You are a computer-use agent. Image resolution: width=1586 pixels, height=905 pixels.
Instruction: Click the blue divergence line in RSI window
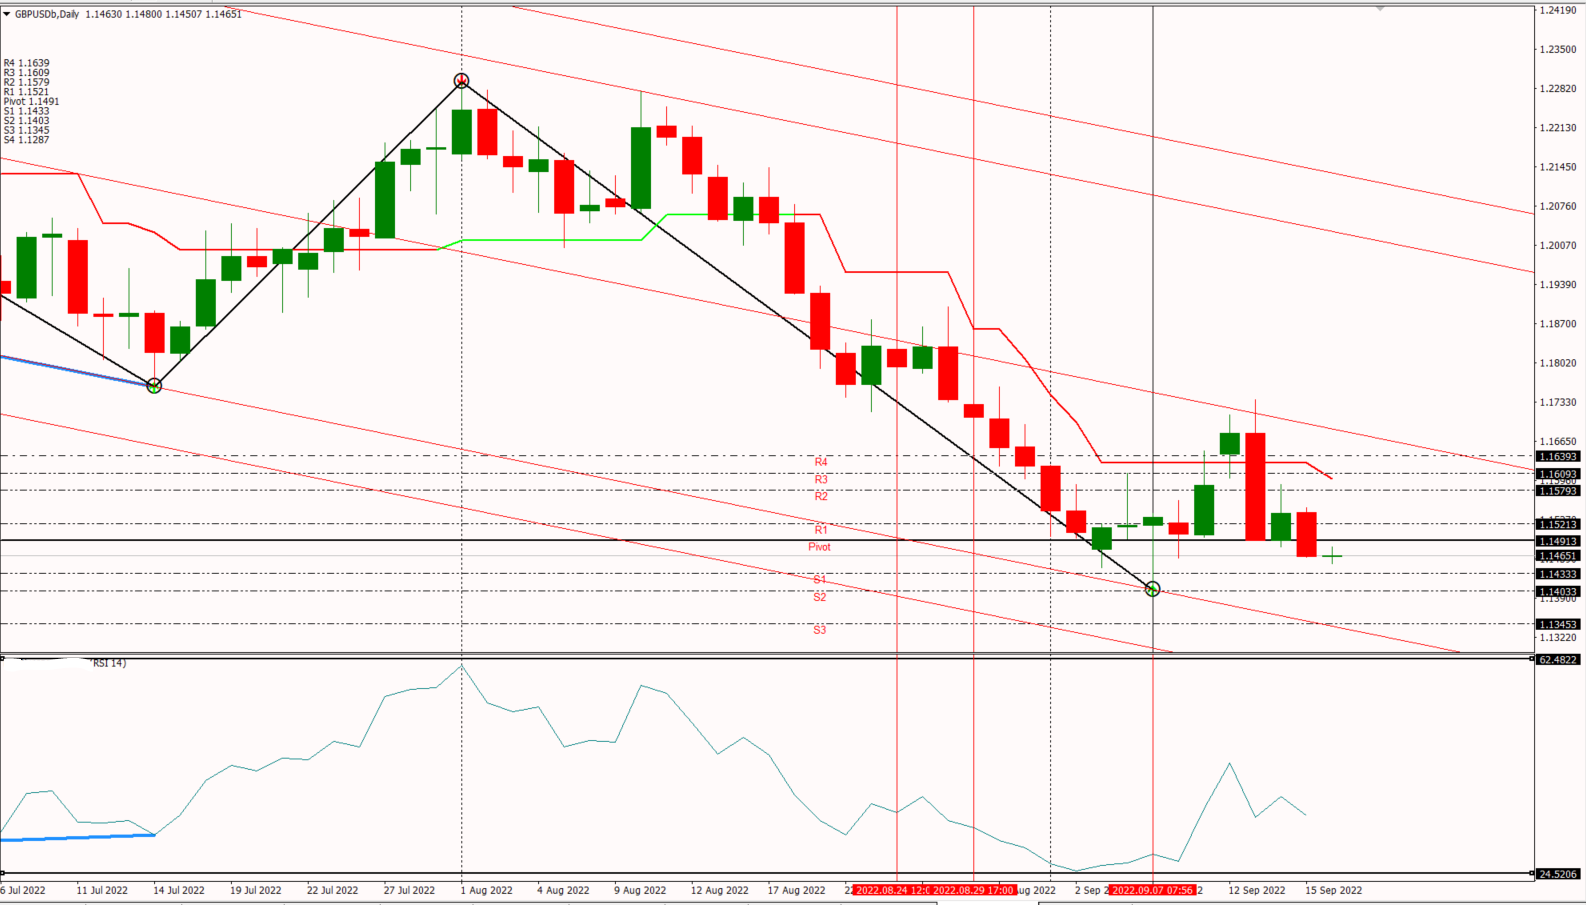coord(77,837)
